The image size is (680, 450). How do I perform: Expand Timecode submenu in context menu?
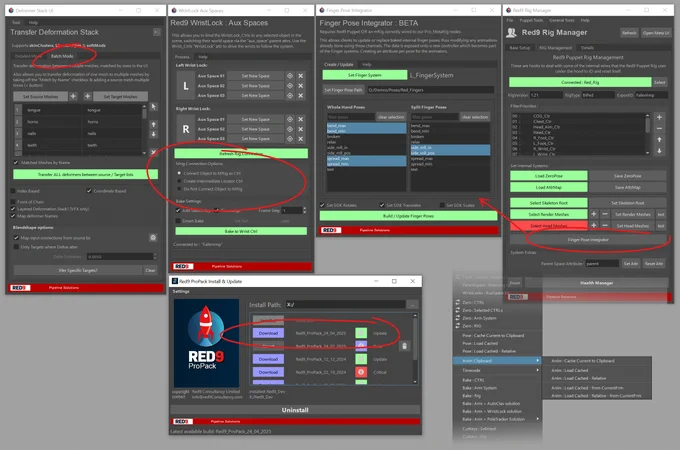pos(538,370)
